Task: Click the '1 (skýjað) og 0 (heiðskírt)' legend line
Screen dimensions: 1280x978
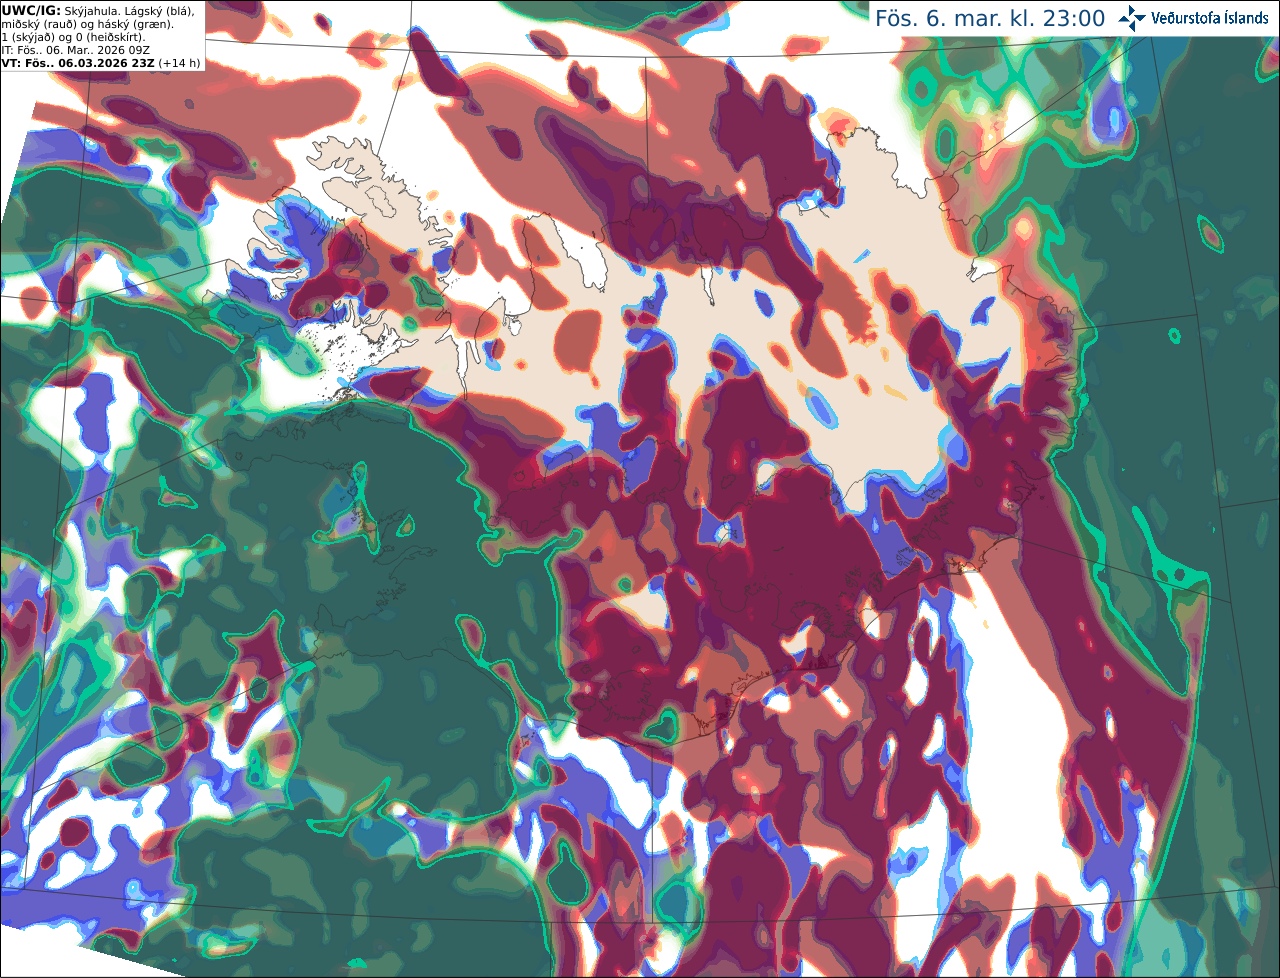Action: [x=73, y=37]
